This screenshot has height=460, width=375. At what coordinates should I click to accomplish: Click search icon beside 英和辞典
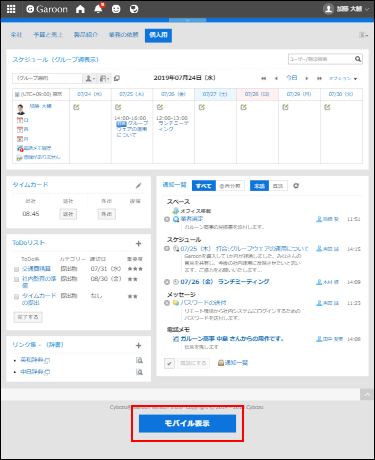click(139, 360)
